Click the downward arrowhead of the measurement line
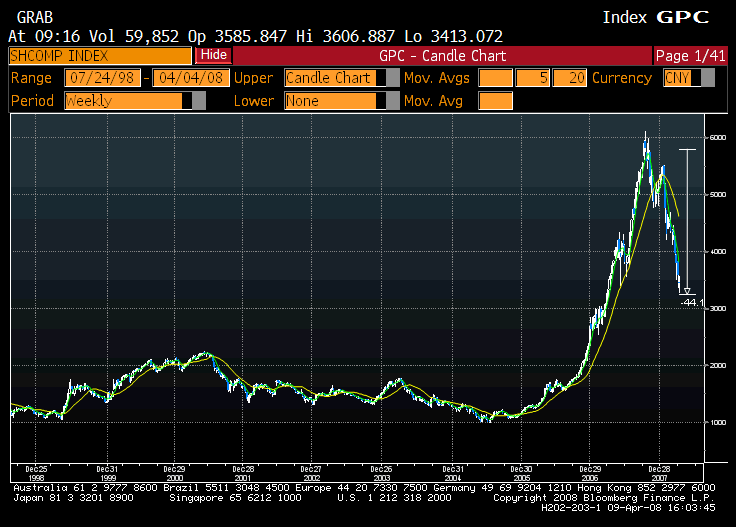 (x=686, y=291)
